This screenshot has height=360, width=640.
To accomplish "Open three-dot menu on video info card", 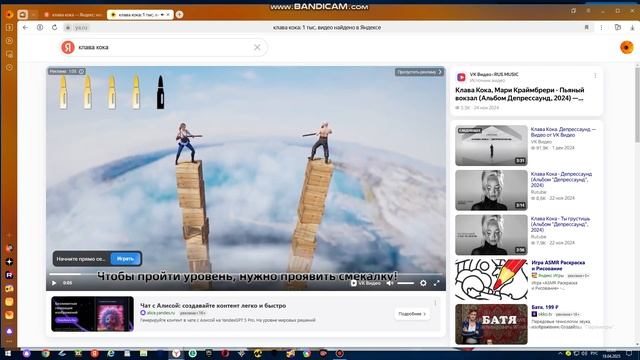I will pyautogui.click(x=595, y=76).
